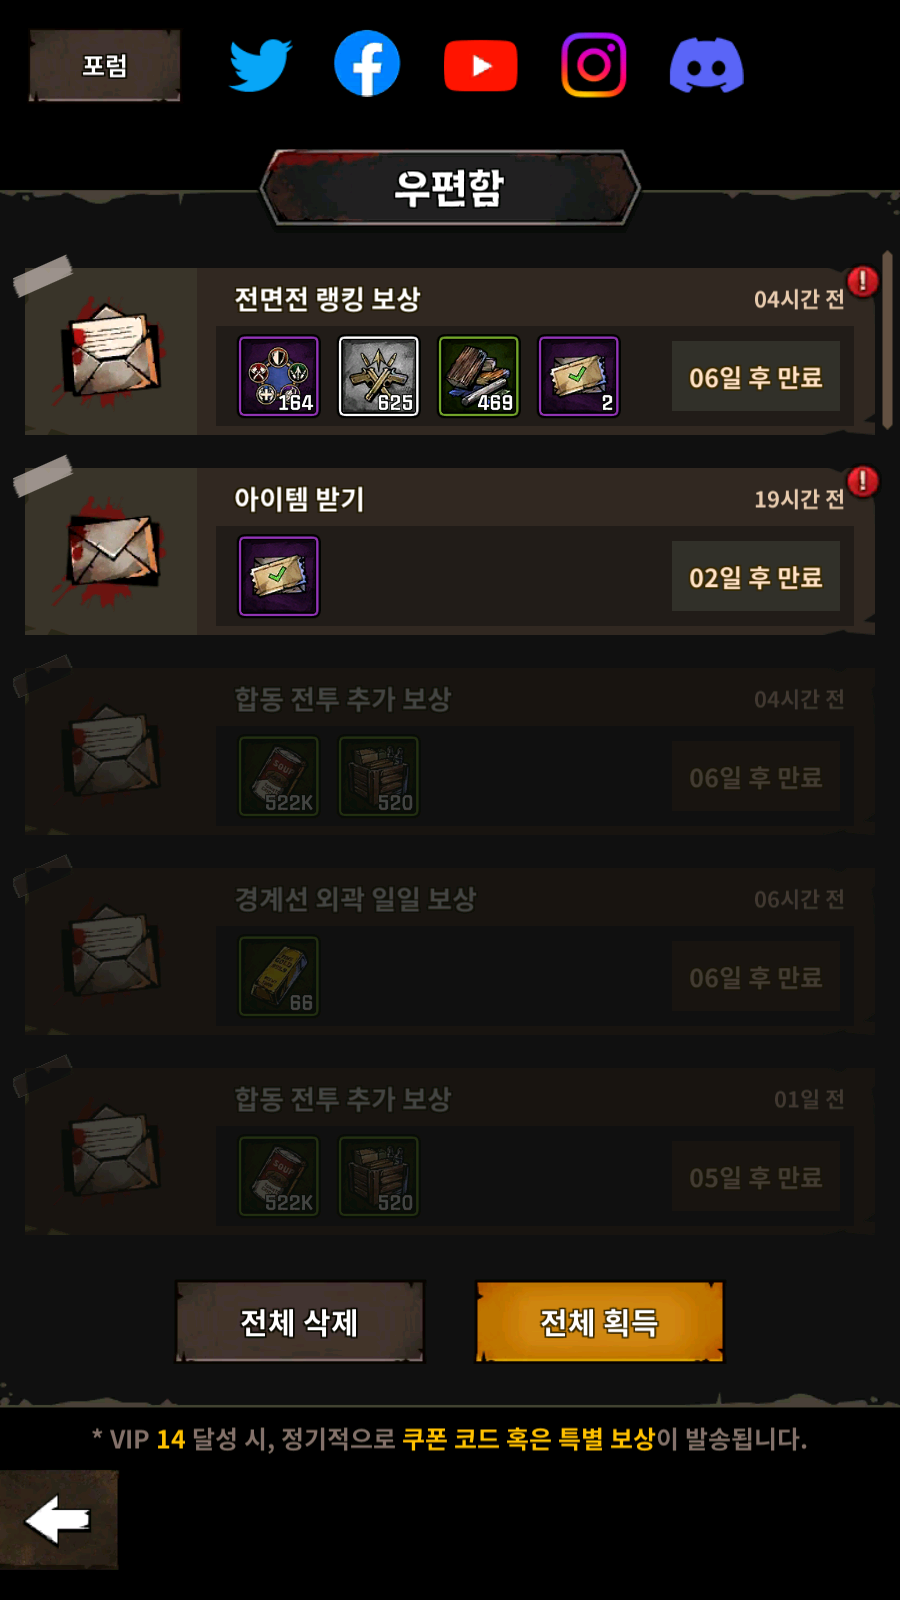Click the 포럼 forum button
Image resolution: width=900 pixels, height=1600 pixels.
[104, 66]
